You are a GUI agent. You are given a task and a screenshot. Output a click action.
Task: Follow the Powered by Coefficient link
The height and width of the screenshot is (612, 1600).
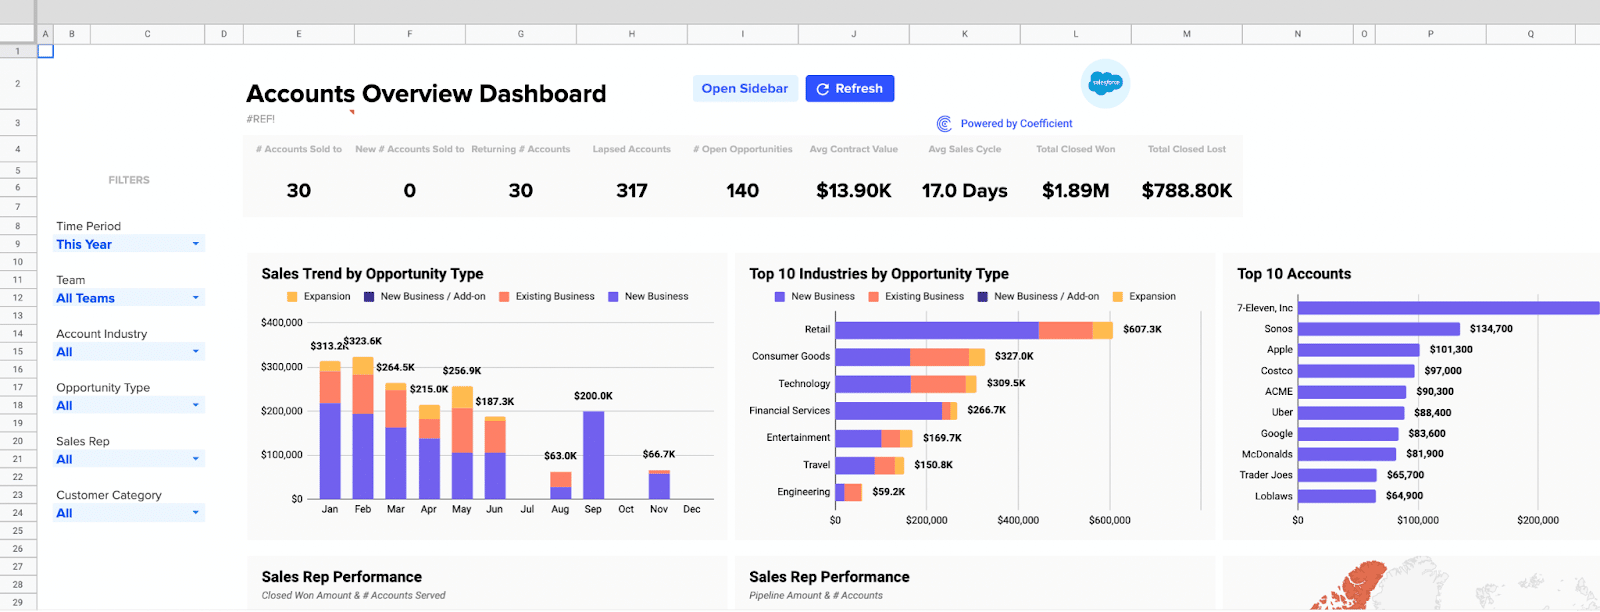pos(1016,124)
